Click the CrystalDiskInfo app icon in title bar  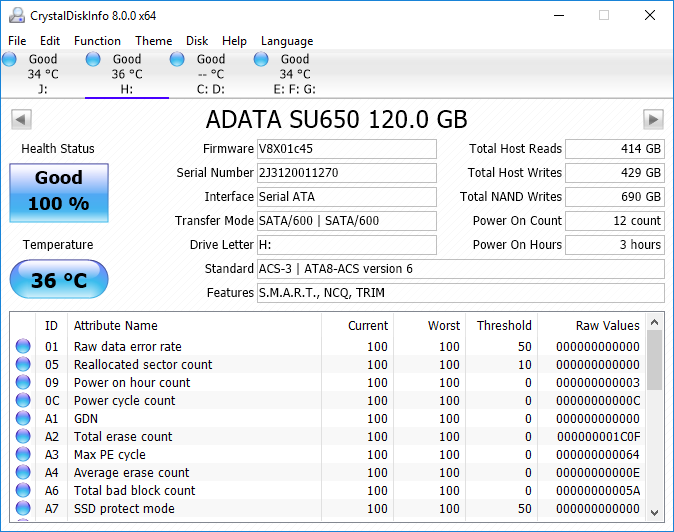(x=17, y=15)
